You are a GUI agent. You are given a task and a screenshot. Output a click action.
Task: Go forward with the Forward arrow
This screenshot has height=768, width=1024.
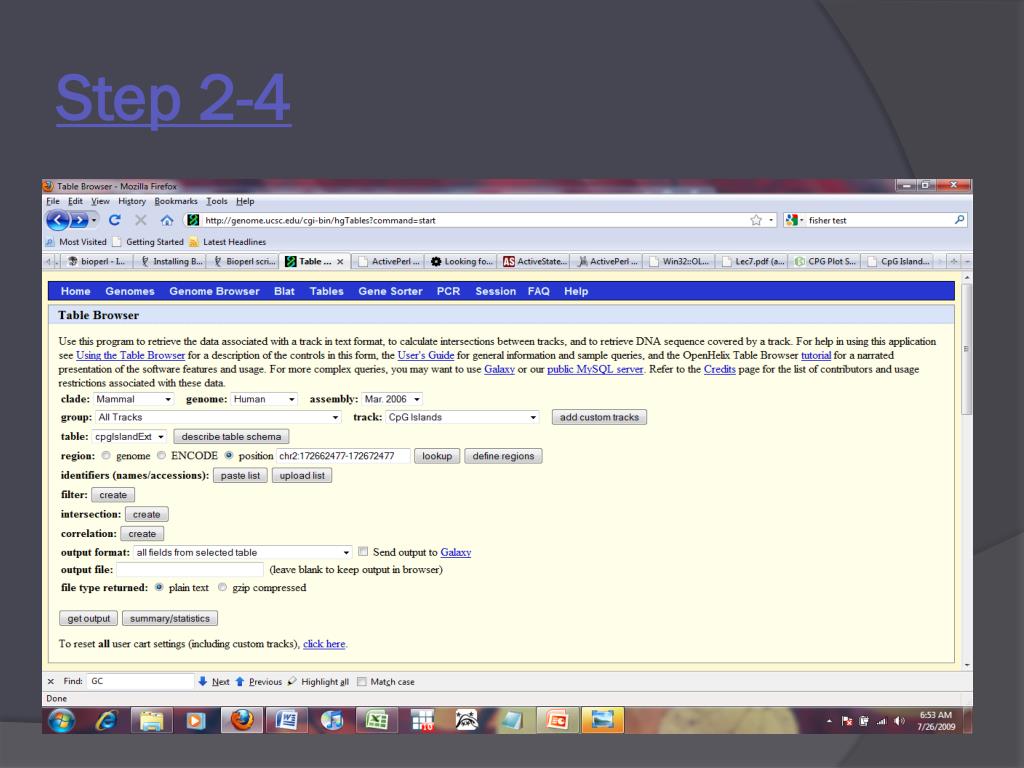point(79,220)
